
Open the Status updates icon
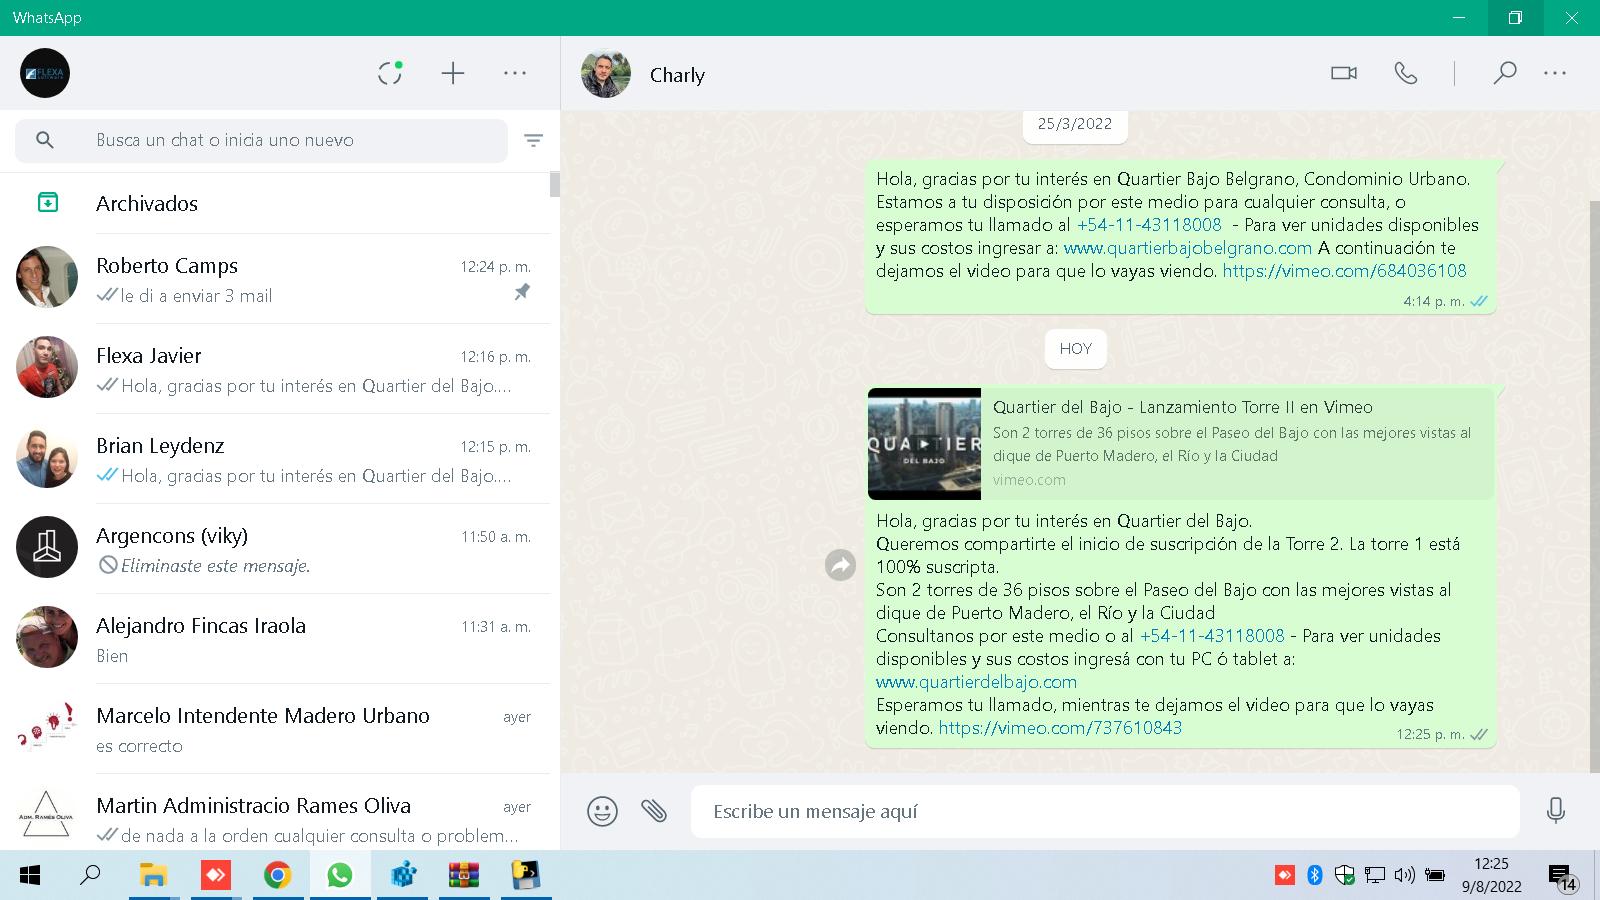pyautogui.click(x=390, y=73)
